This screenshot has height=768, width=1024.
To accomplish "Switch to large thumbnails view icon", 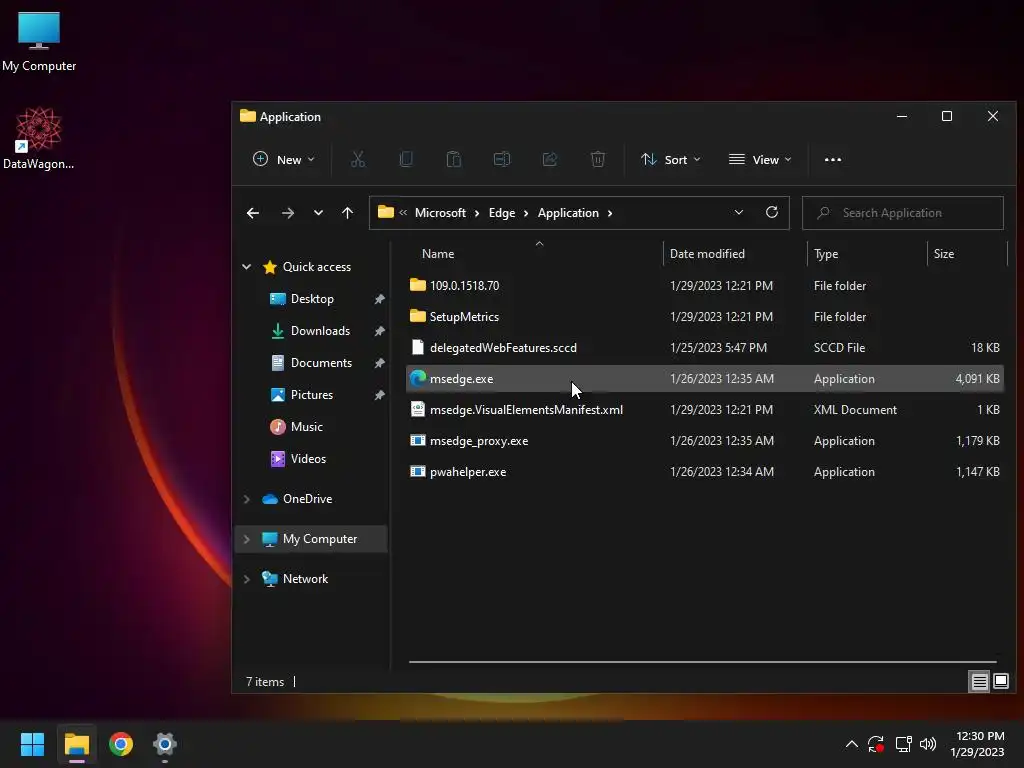I will pos(1001,682).
